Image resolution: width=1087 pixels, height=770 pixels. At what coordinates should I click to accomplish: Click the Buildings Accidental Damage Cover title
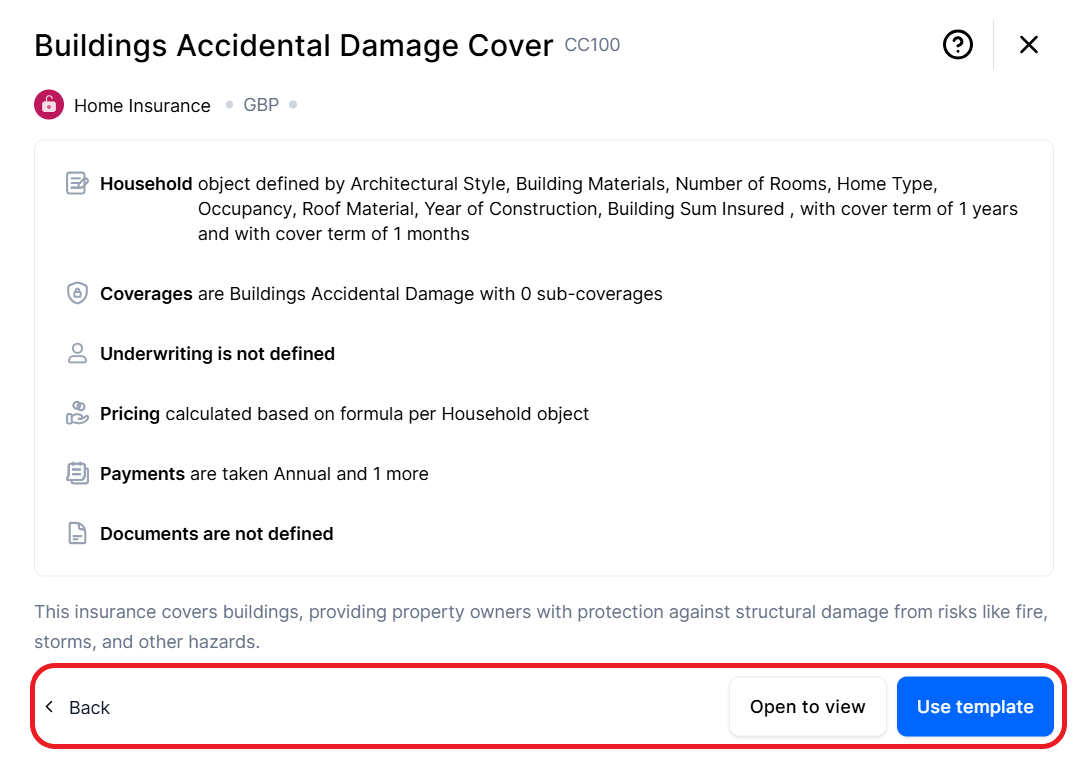click(293, 46)
